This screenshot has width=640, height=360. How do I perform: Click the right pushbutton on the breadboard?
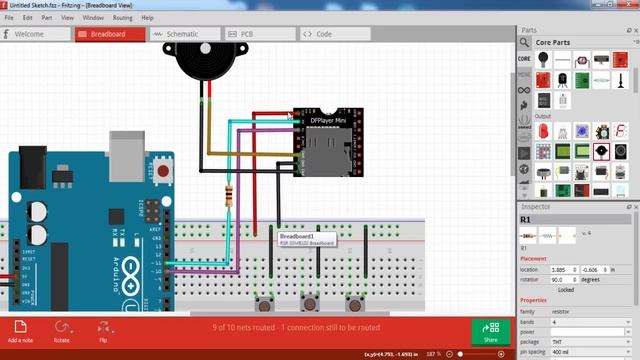(355, 304)
